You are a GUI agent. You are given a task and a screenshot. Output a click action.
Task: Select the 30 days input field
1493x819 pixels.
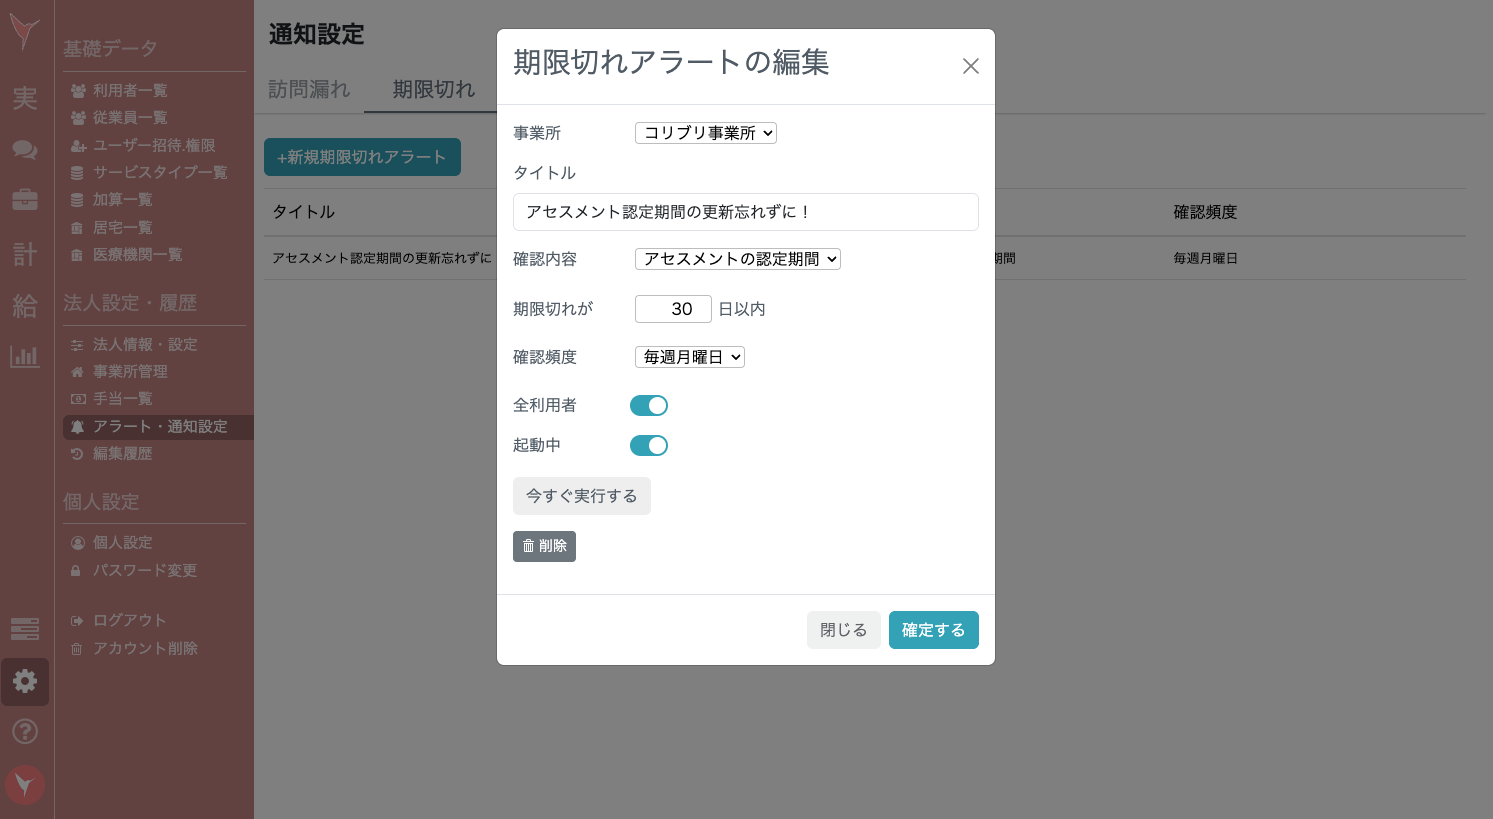click(672, 308)
